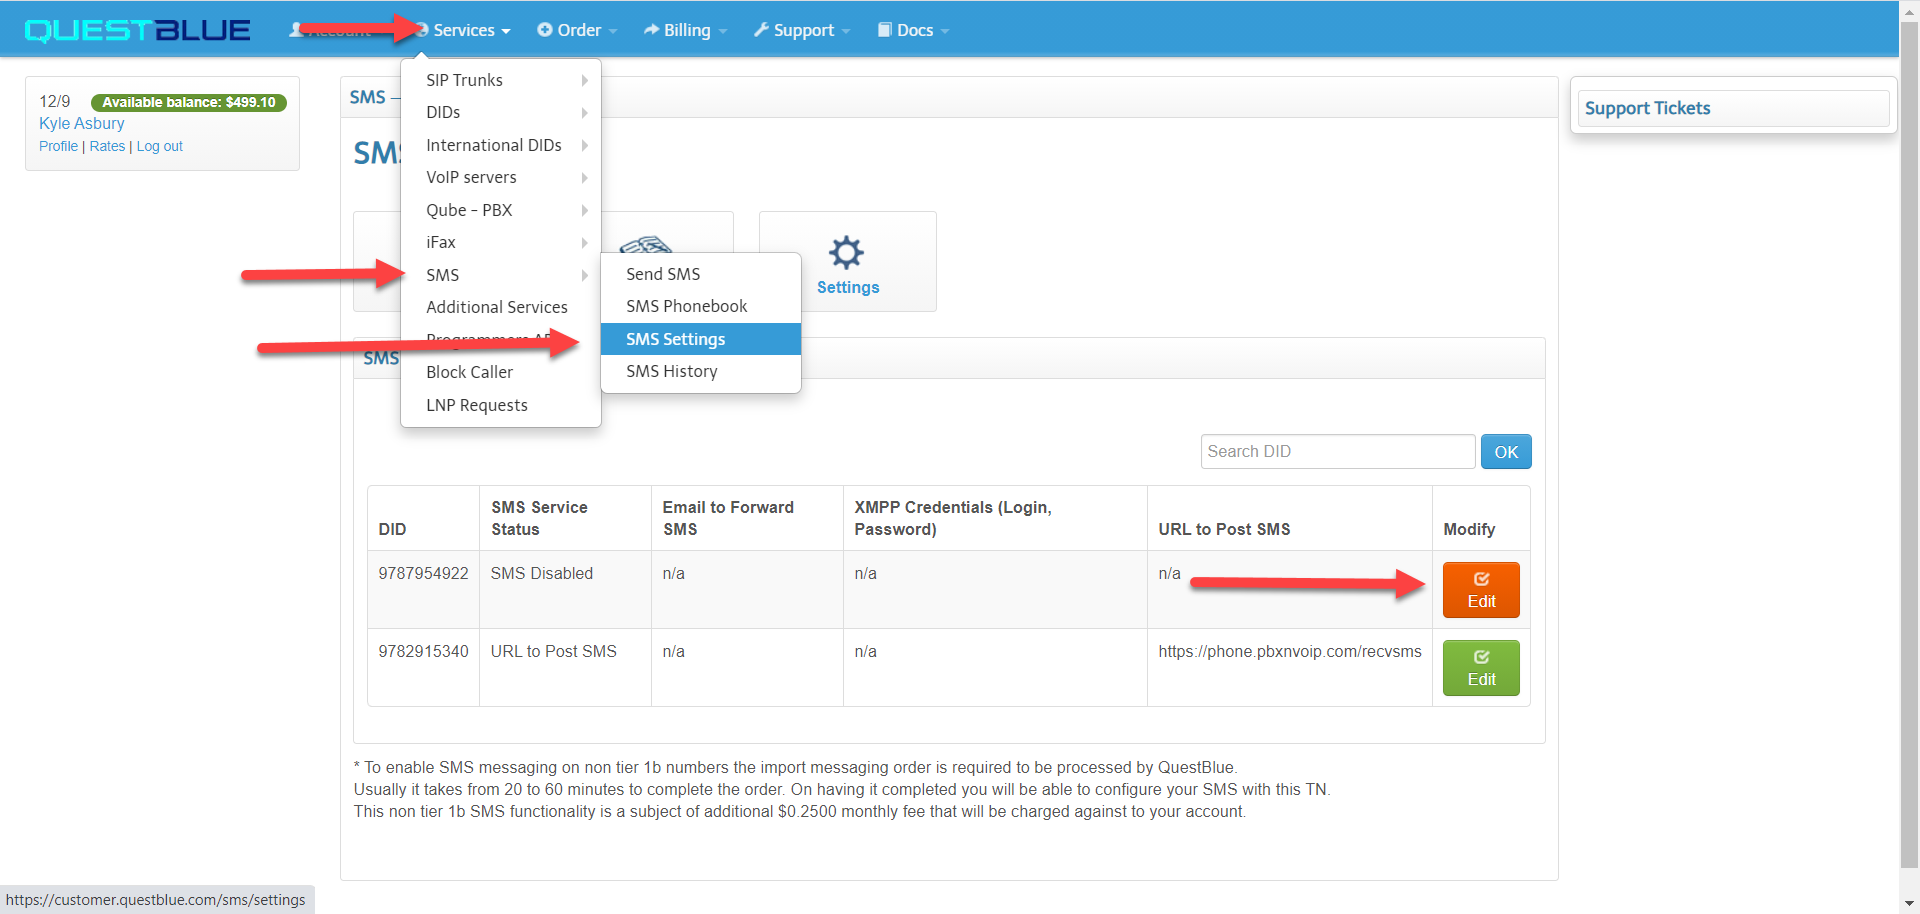The height and width of the screenshot is (914, 1920).
Task: Click the Search DID input field
Action: [1338, 452]
